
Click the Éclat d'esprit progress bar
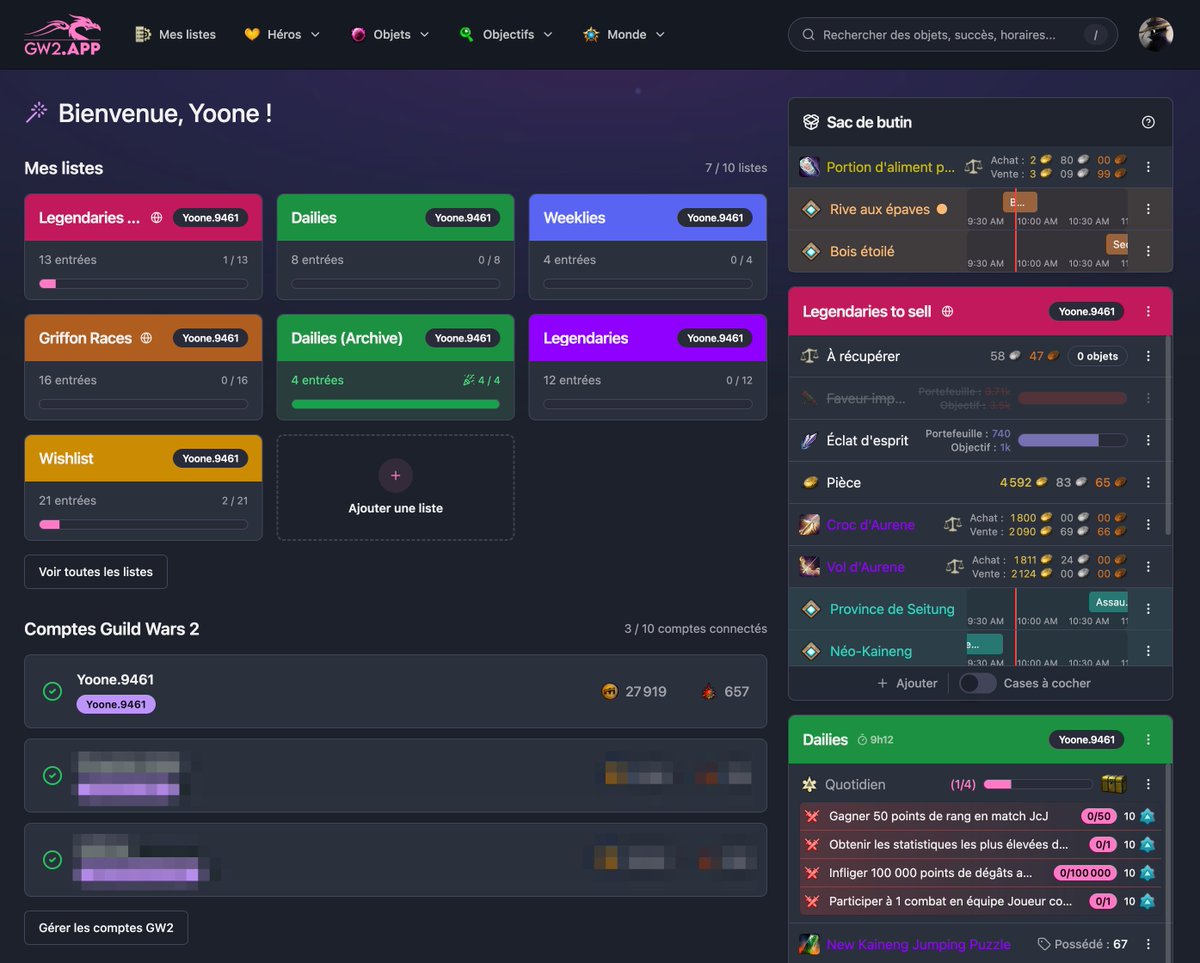[1072, 440]
